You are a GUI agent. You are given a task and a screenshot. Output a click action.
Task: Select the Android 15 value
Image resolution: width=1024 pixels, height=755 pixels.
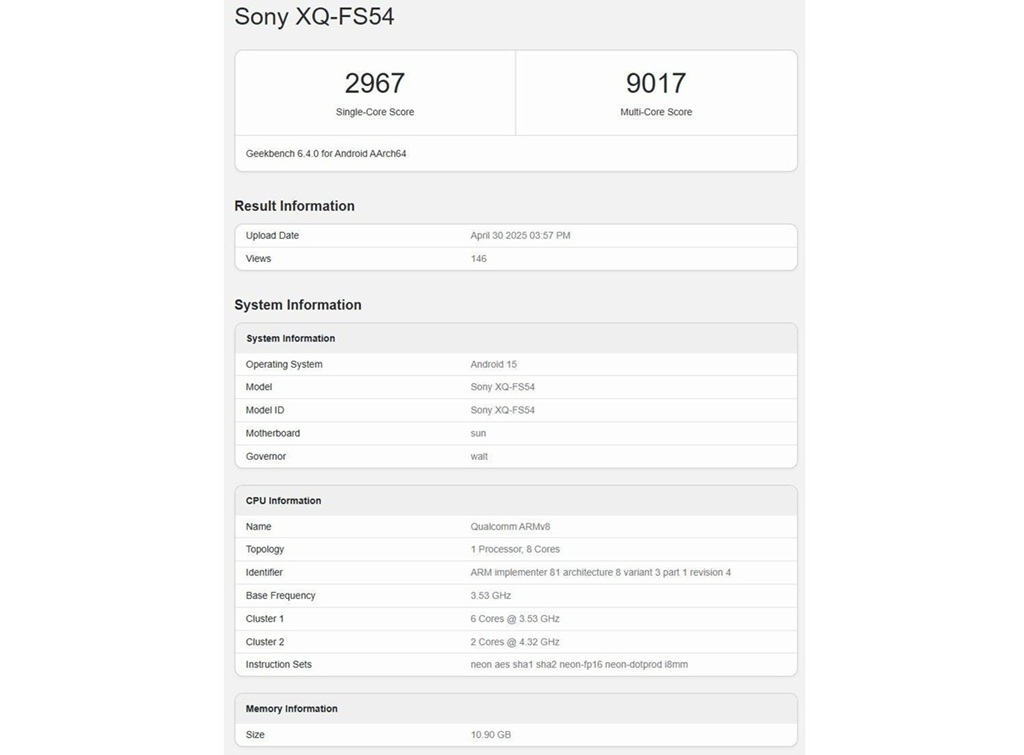point(494,364)
